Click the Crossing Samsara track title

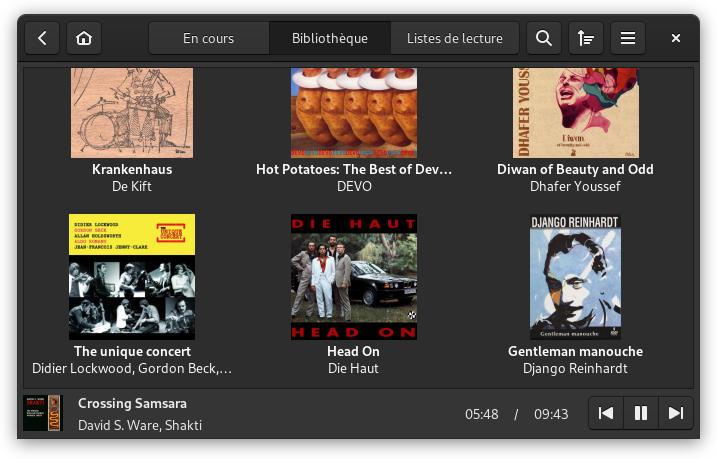click(x=132, y=403)
